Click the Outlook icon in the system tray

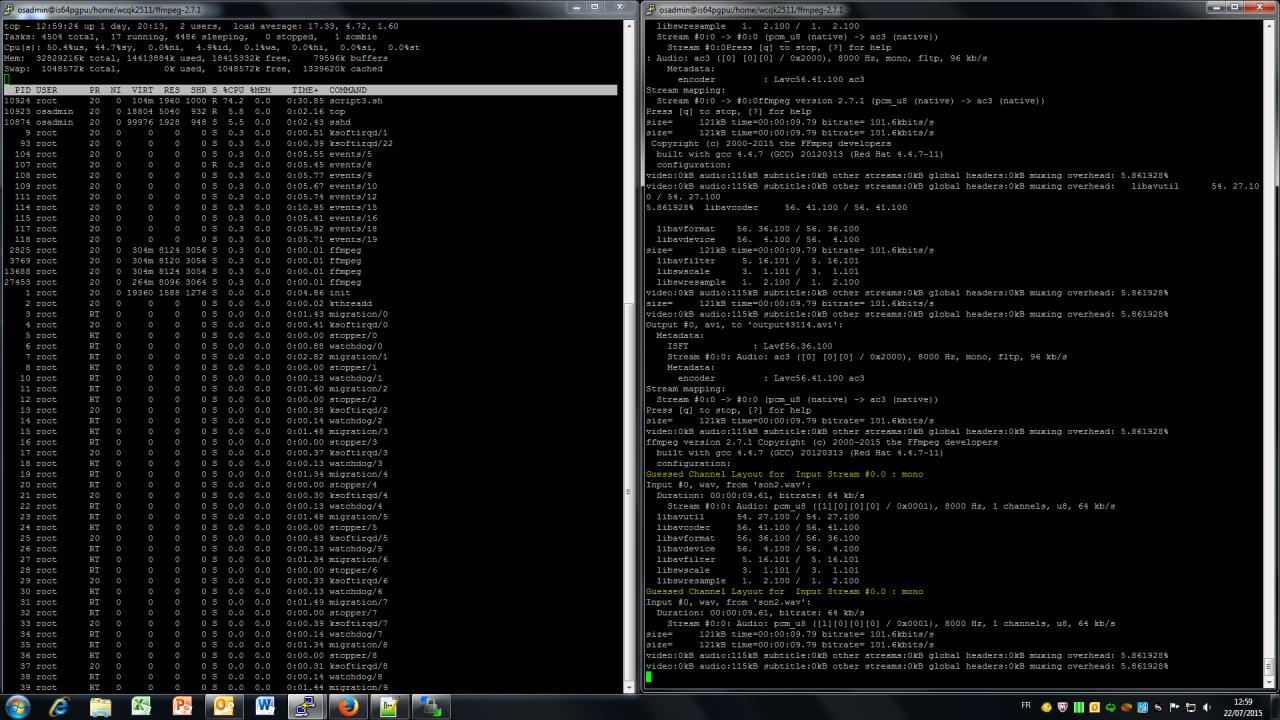tap(1095, 707)
